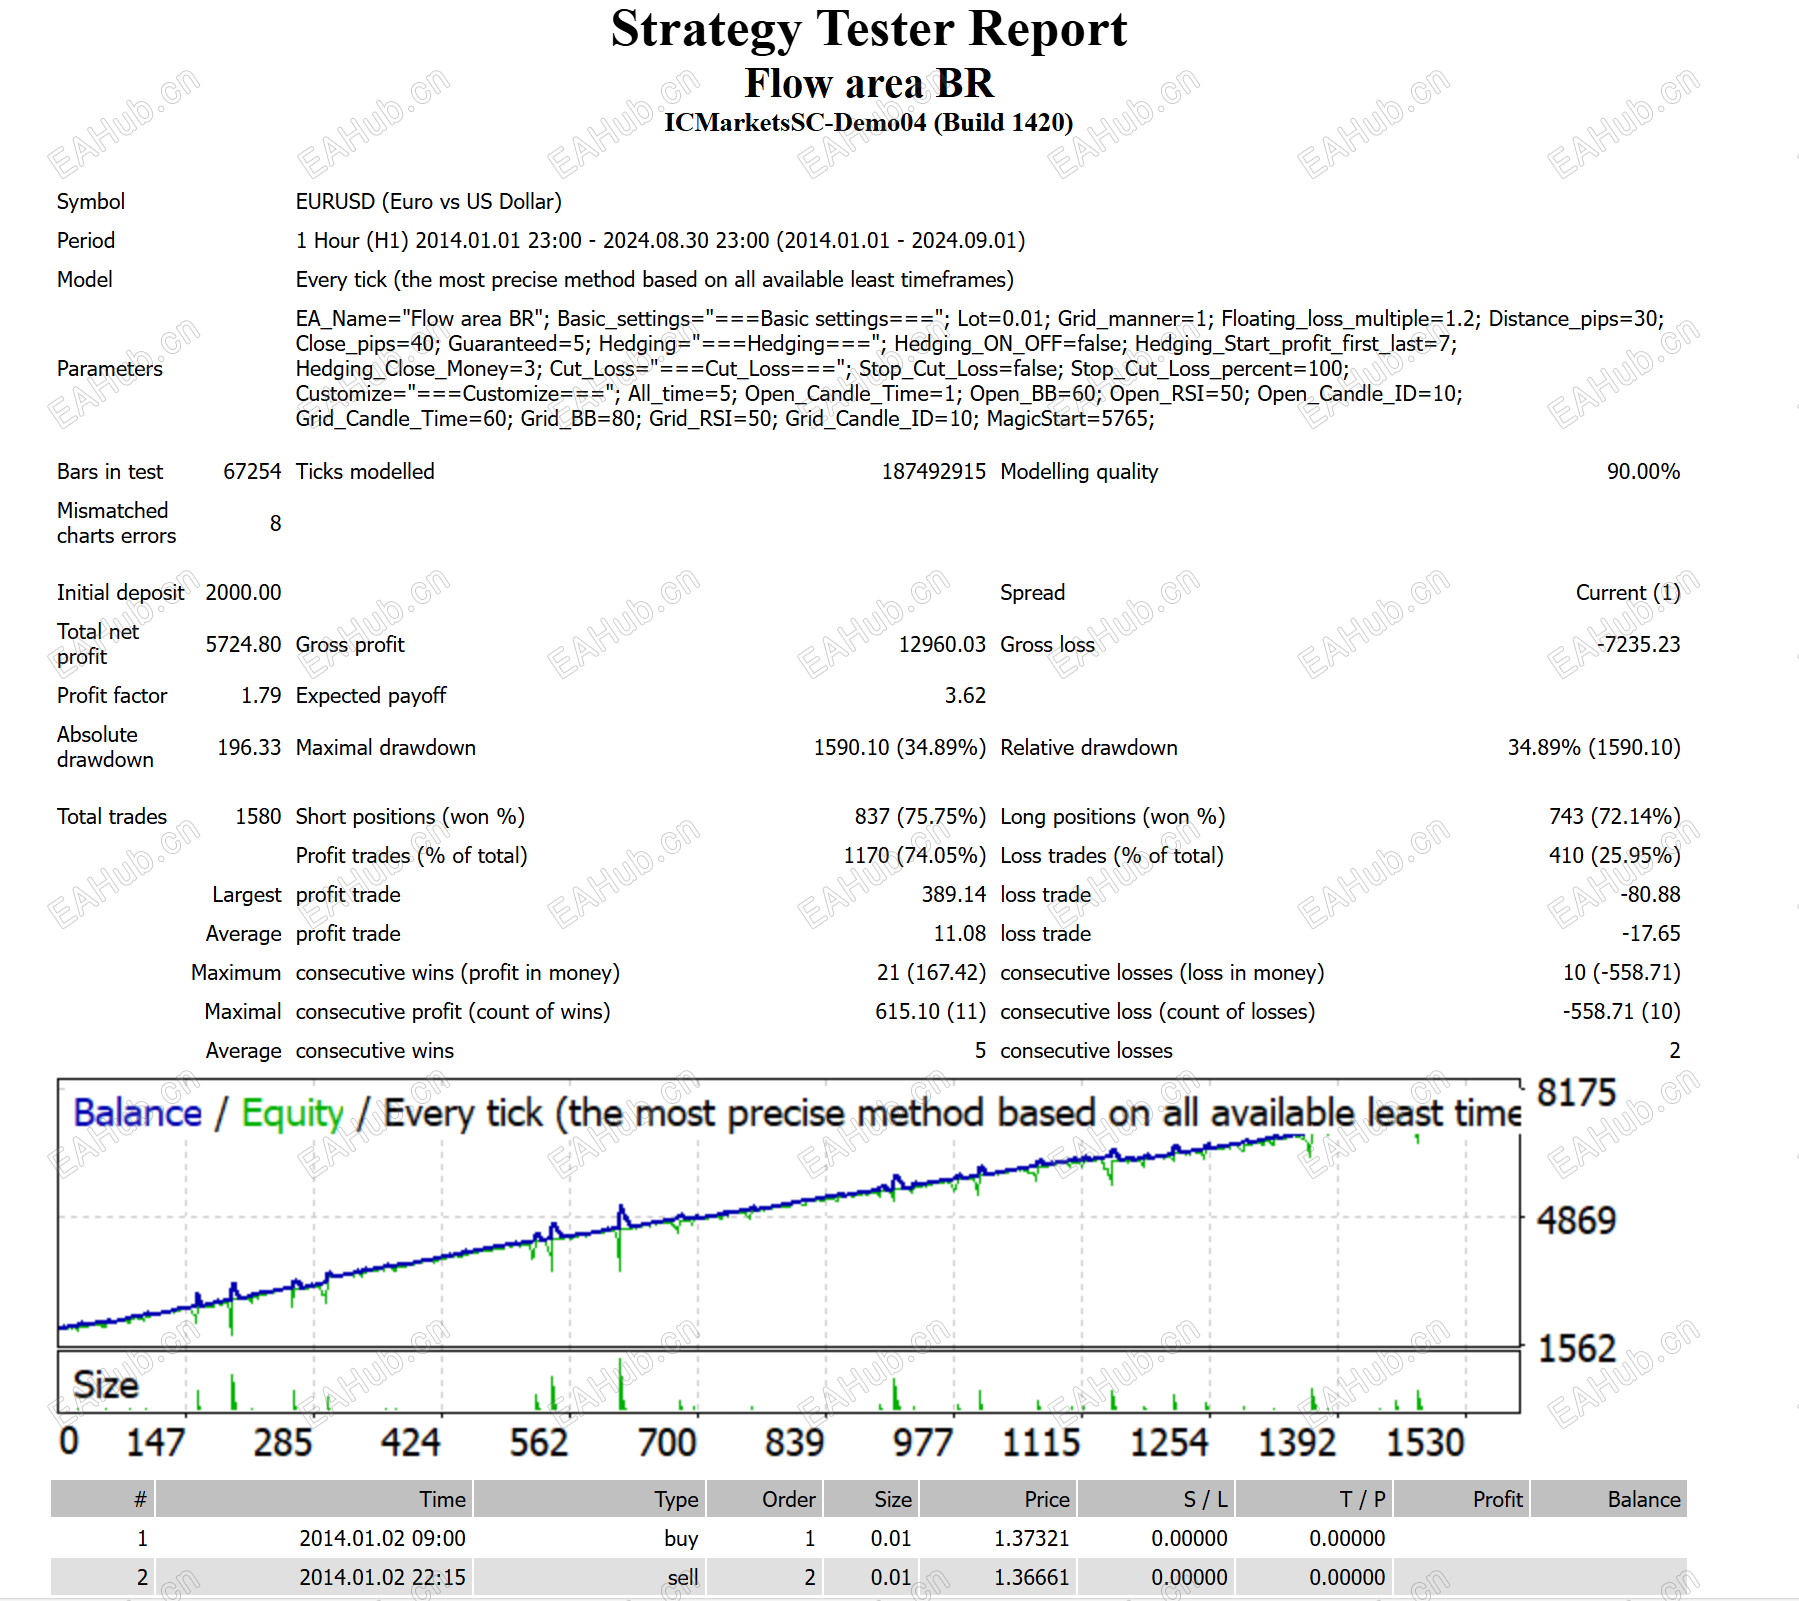Select Maximal drawdown value 1590.10 (34.89%)
The image size is (1799, 1601).
click(x=899, y=748)
